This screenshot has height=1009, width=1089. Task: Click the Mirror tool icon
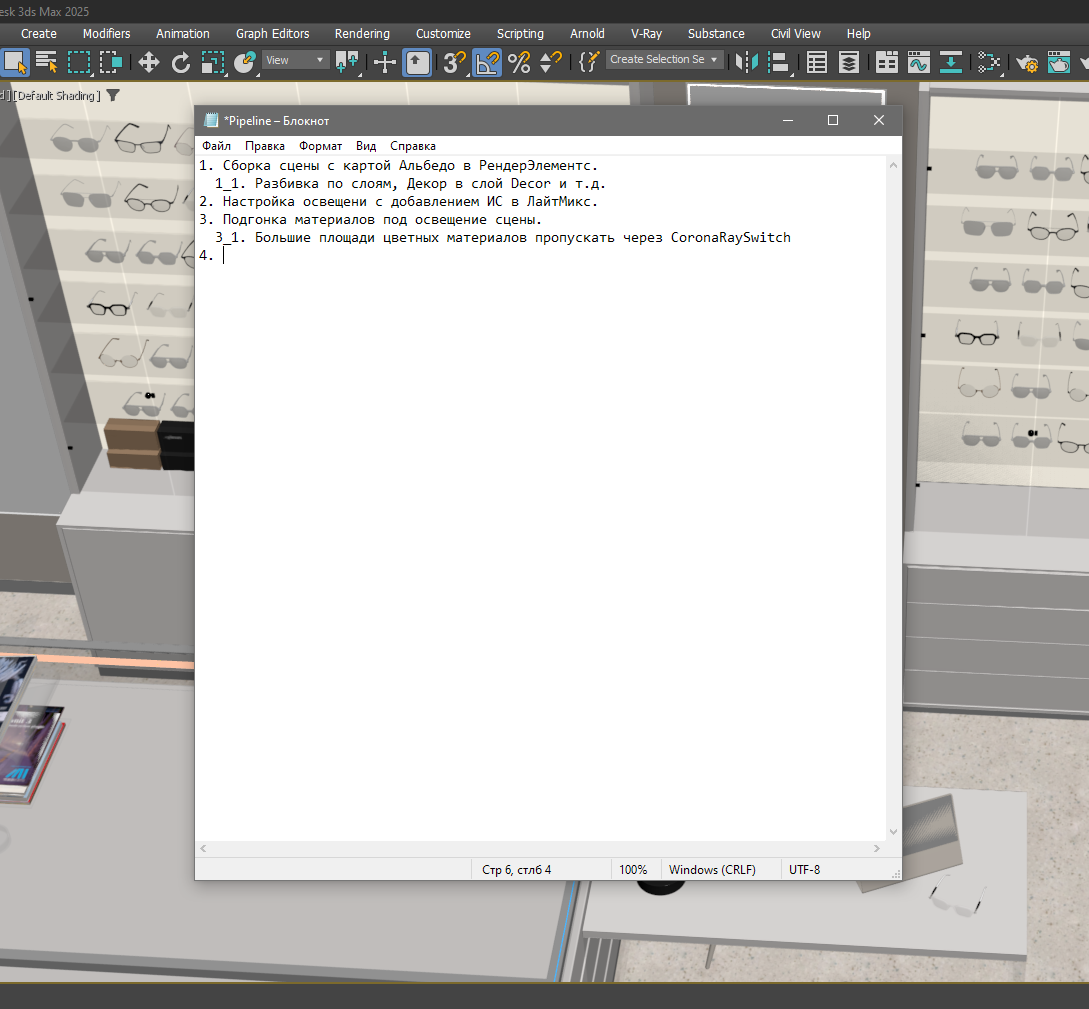pyautogui.click(x=747, y=62)
